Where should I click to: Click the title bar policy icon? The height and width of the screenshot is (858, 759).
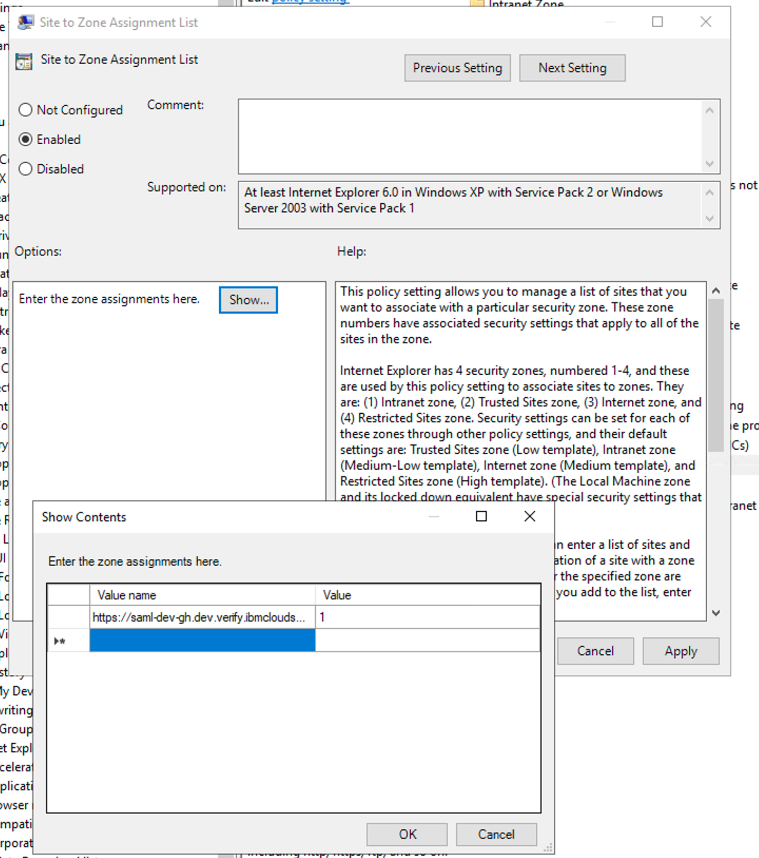25,22
